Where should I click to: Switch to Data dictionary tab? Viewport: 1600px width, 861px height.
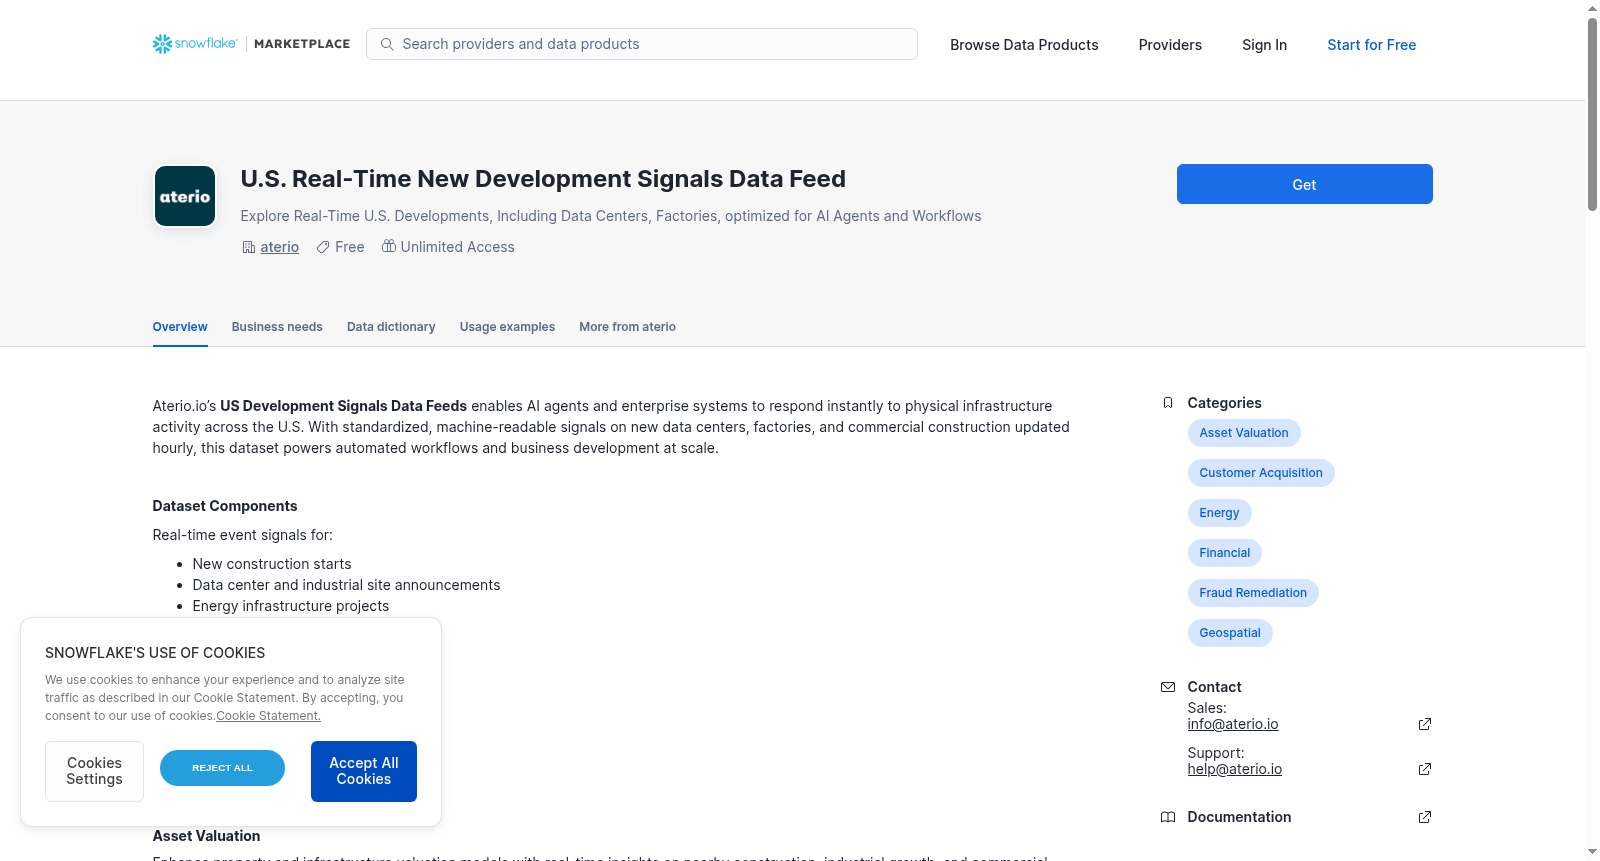click(391, 327)
